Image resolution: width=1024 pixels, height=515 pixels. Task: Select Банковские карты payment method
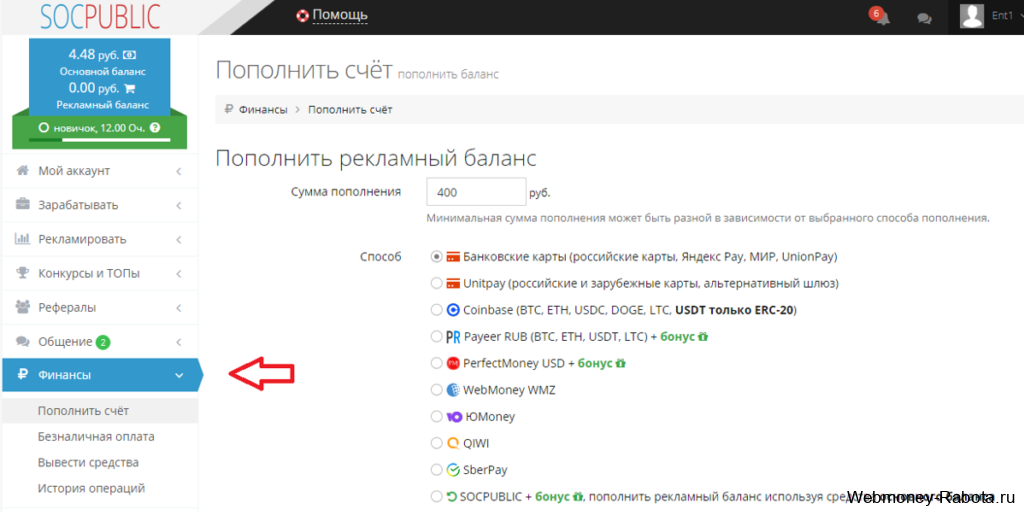click(436, 257)
